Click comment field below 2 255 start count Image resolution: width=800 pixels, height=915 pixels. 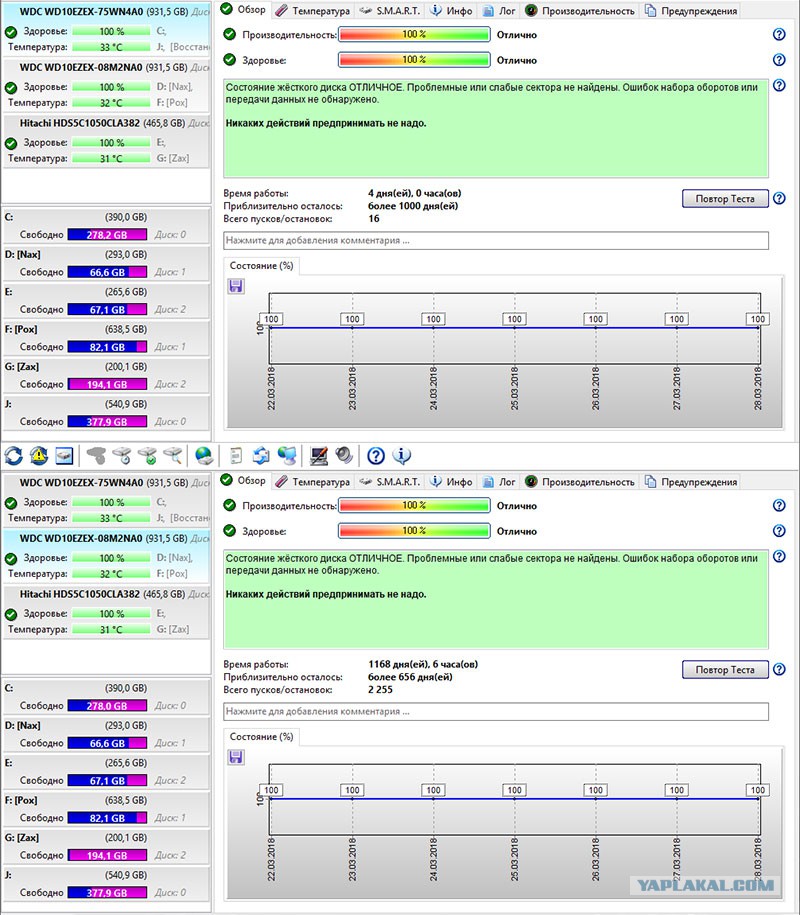[x=495, y=711]
